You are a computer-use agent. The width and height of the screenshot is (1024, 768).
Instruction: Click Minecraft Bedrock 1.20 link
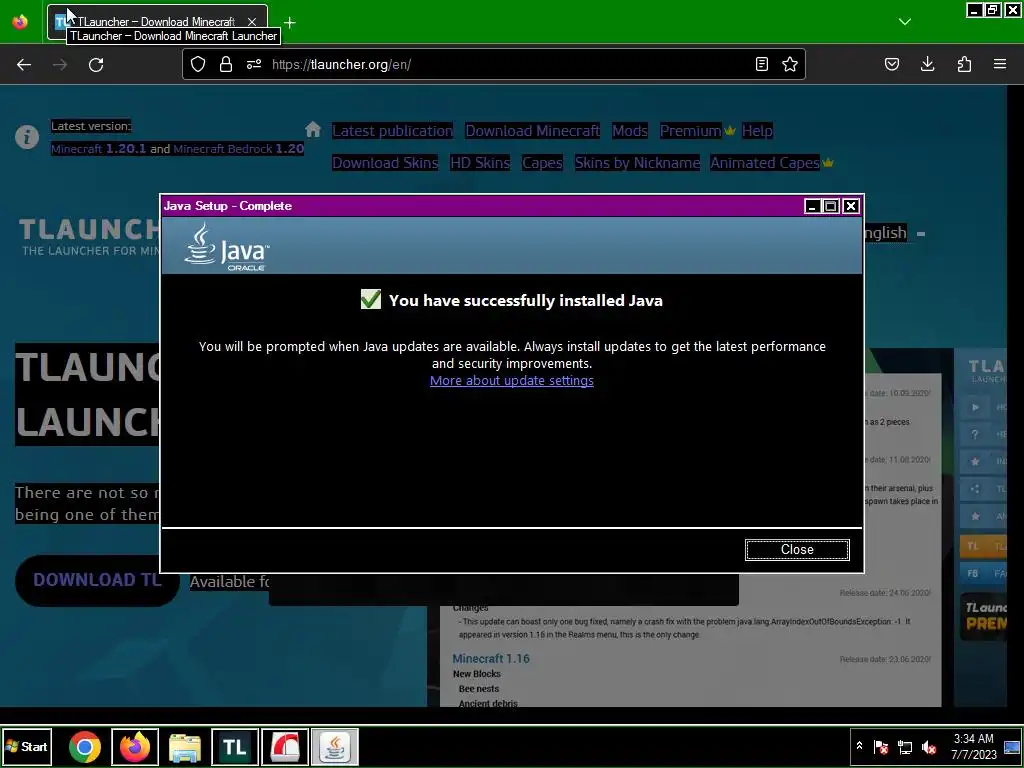tap(238, 149)
